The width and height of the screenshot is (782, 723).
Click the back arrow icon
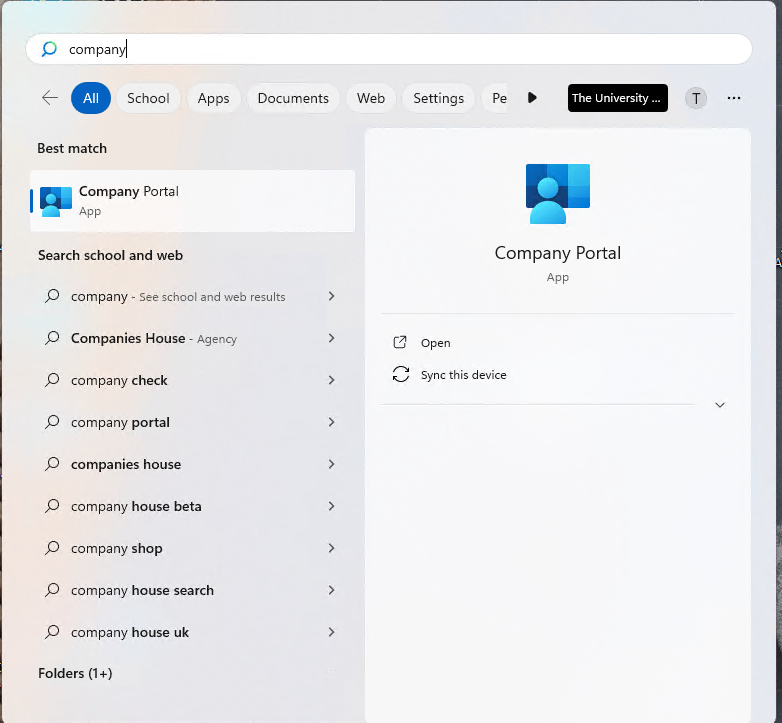tap(50, 98)
